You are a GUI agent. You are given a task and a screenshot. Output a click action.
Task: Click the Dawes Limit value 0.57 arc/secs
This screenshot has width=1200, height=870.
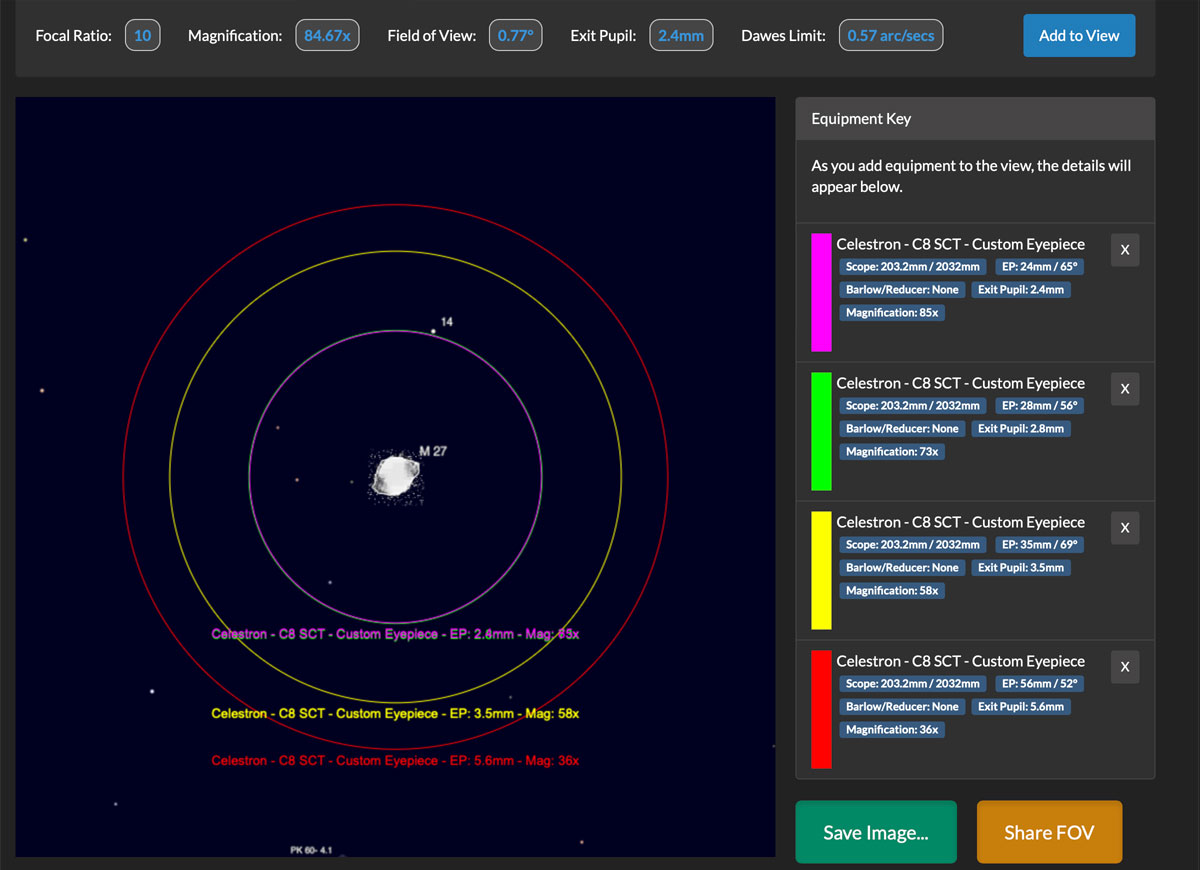[x=890, y=36]
